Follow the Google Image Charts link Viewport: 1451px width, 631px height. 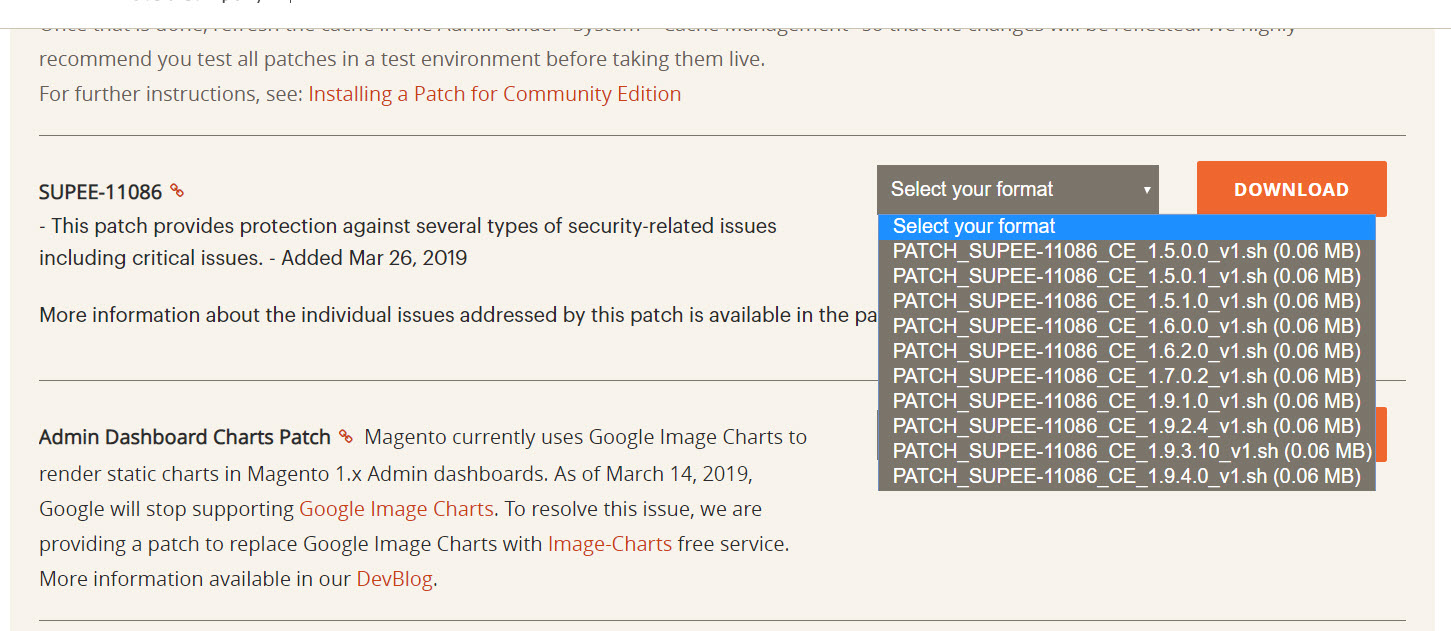(396, 509)
